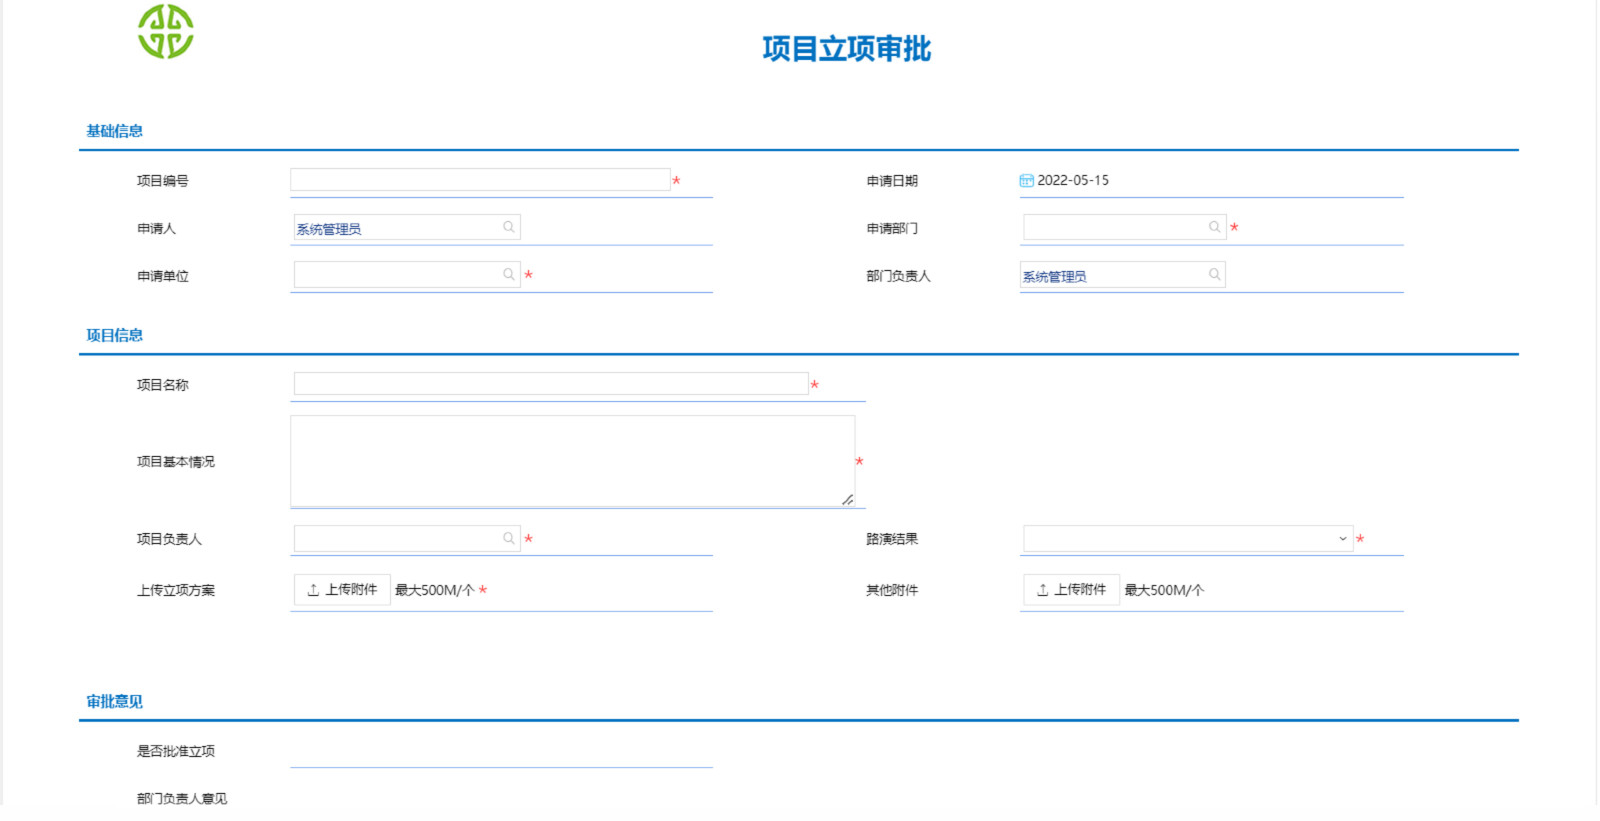Viewport: 1600px width, 821px height.
Task: Click the search icon in 申请人 field
Action: pos(509,227)
